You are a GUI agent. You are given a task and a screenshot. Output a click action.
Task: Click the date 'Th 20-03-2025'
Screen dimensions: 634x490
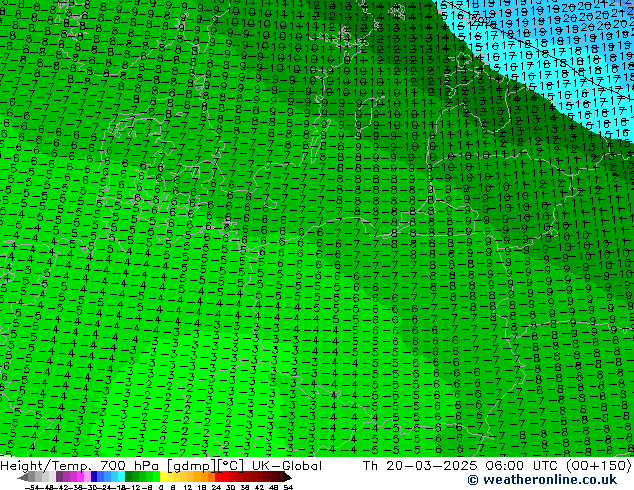[x=420, y=466]
